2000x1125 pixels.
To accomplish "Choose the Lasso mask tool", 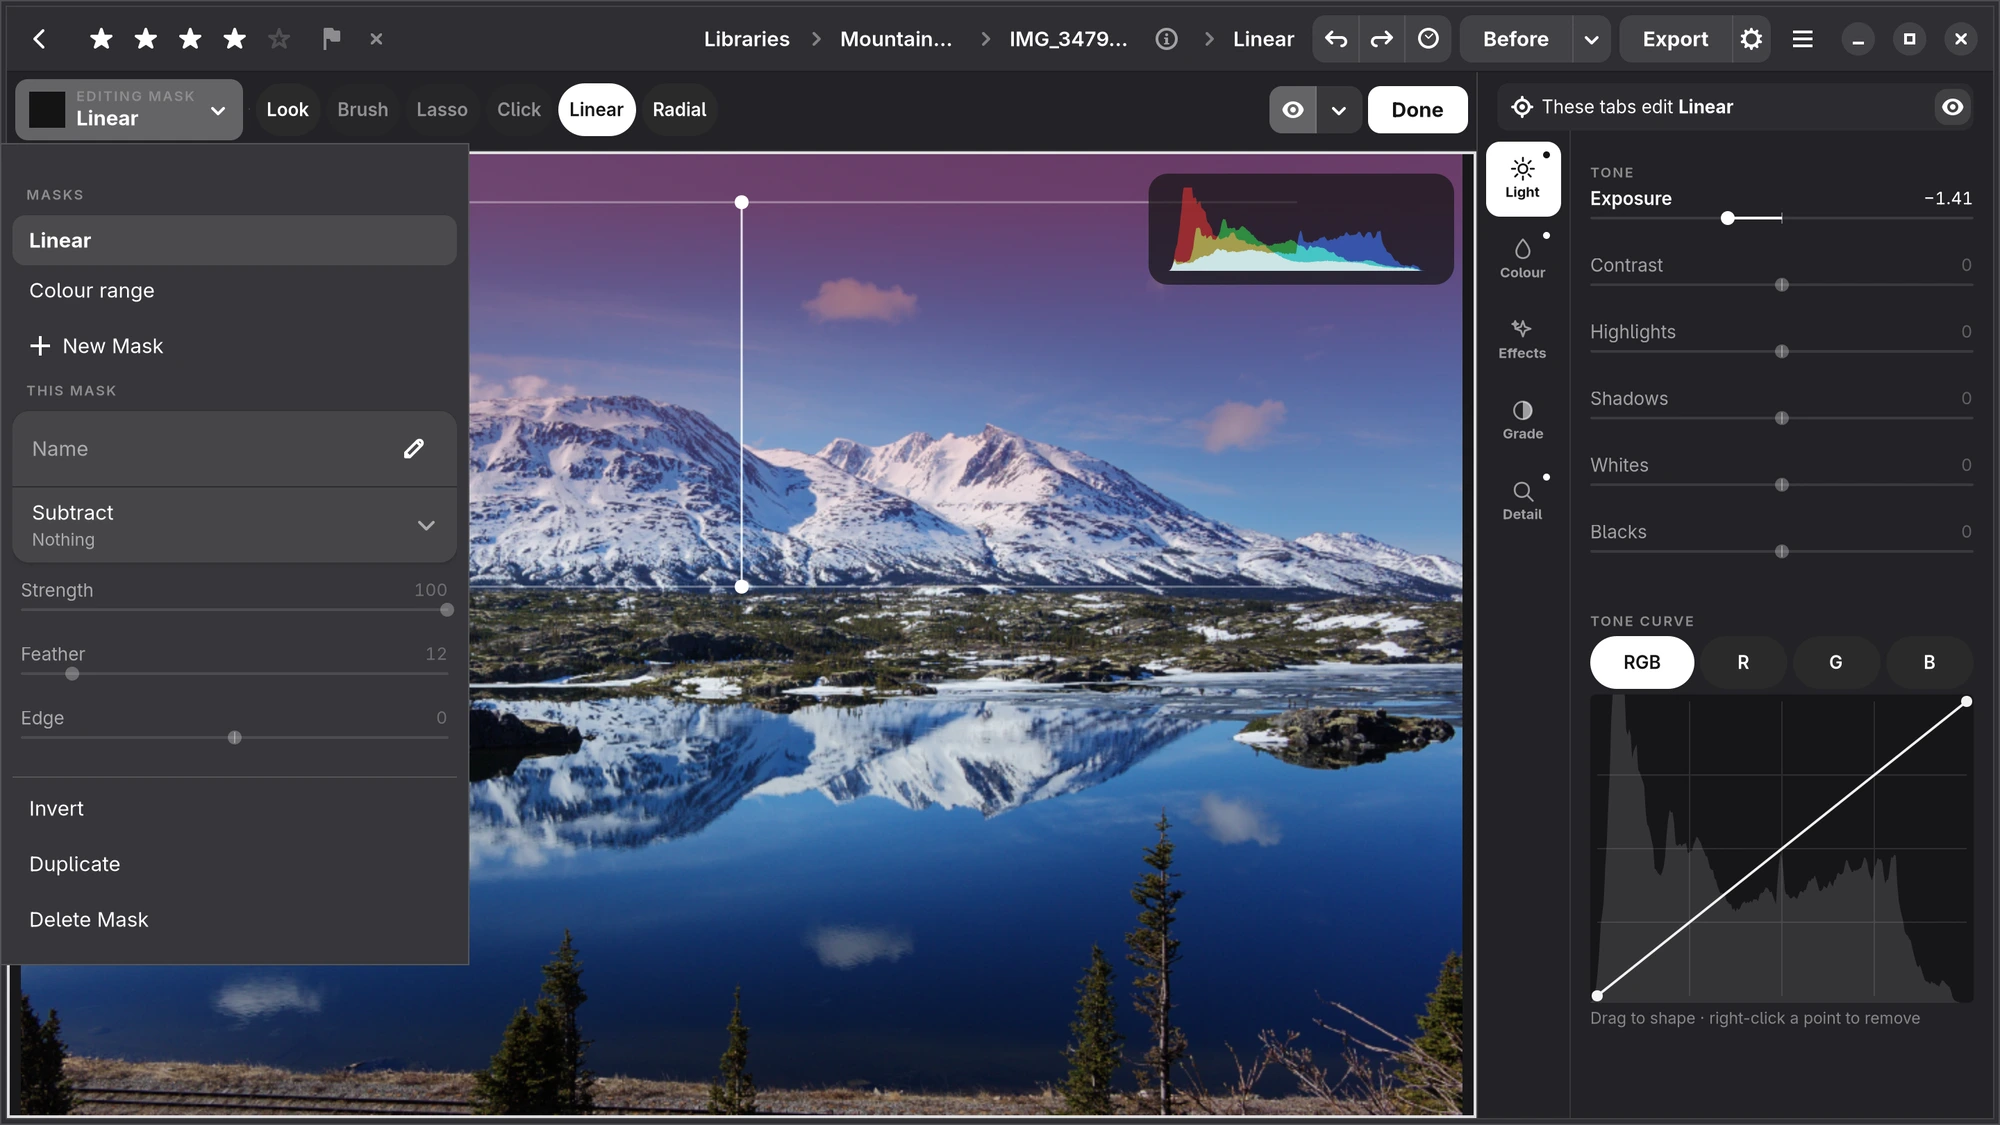I will 441,110.
